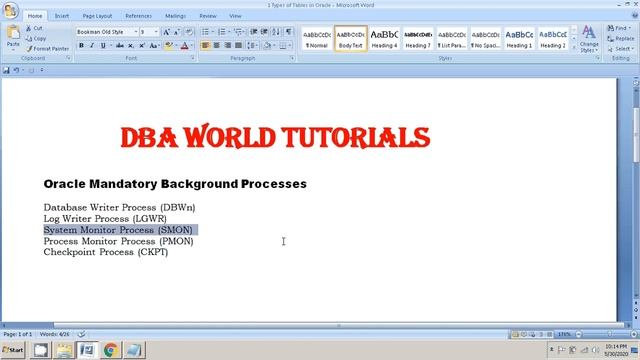Click on line Checkpoint Process (CKPT)
Viewport: 640px width, 360px height.
[x=106, y=252]
